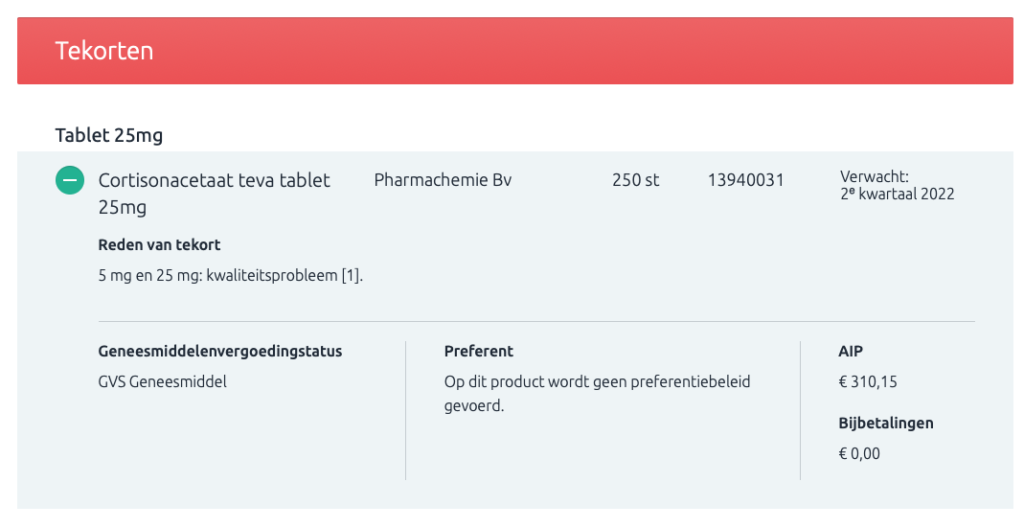This screenshot has width=1024, height=528.
Task: Collapse the Cortisonacetaat teva entry with green minus icon
Action: click(x=70, y=180)
